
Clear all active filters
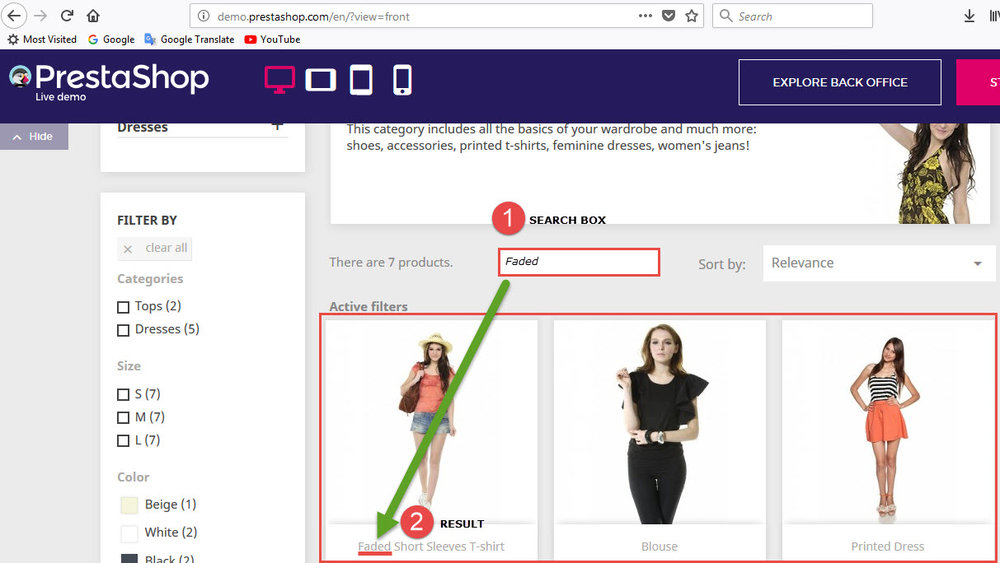pos(154,248)
